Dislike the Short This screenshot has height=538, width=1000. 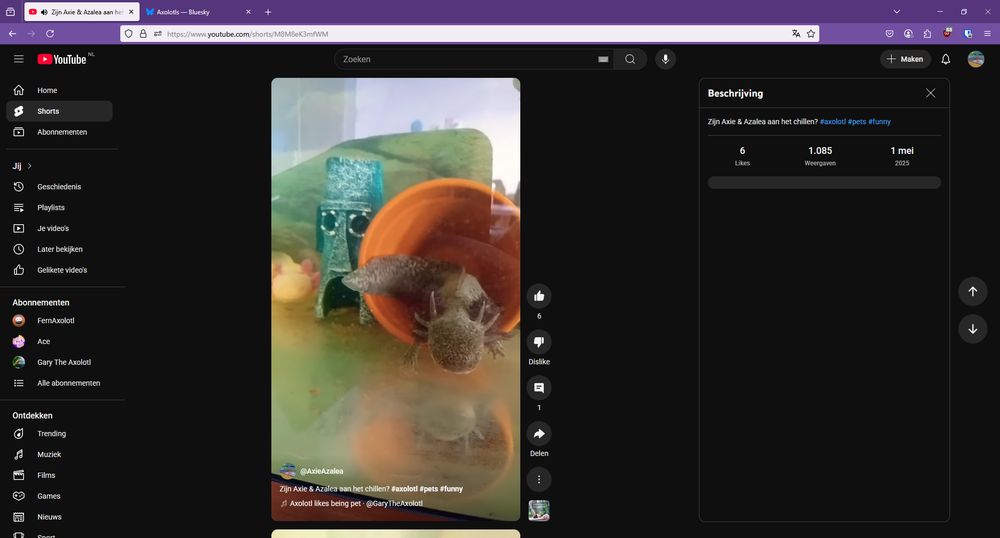pyautogui.click(x=539, y=342)
